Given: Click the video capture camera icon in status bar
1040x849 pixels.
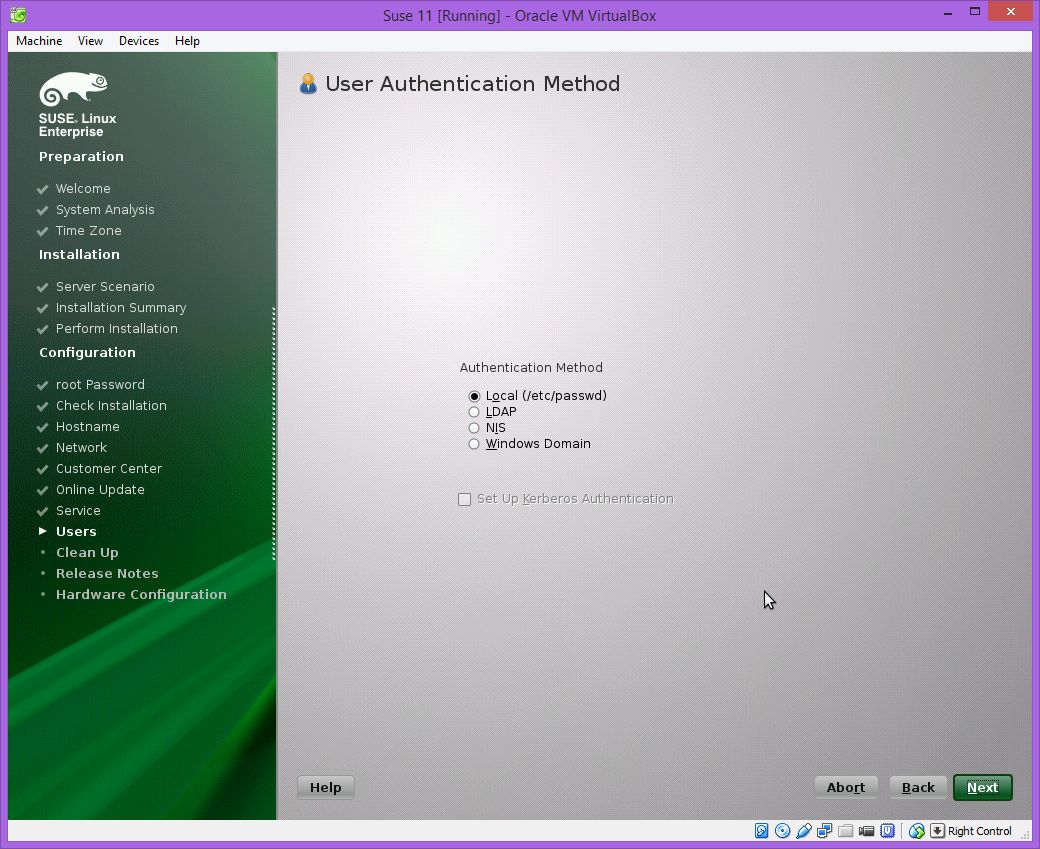Looking at the screenshot, I should [x=866, y=830].
